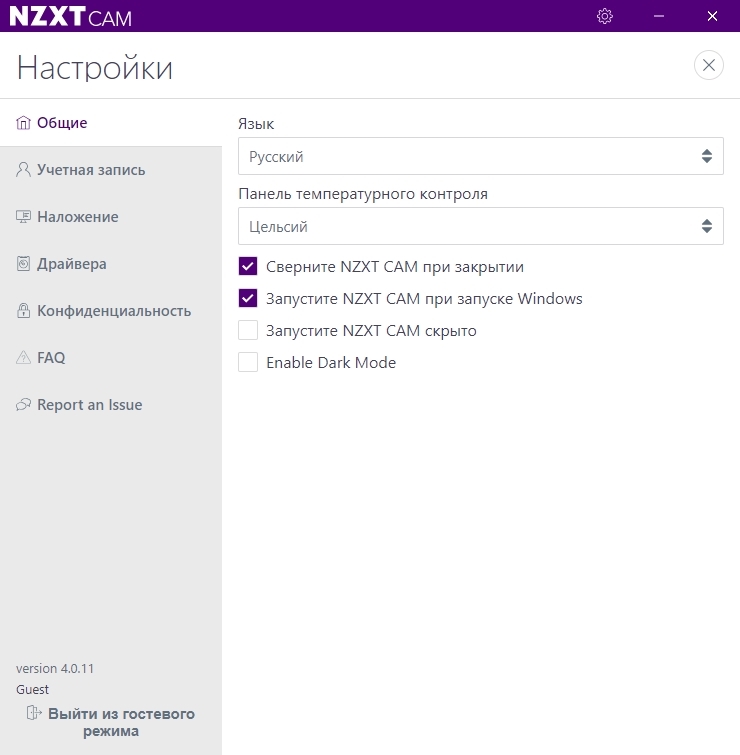Screen dimensions: 740x755
Task: Expand temperature unit dropdown showing Цельсий
Action: click(x=480, y=226)
